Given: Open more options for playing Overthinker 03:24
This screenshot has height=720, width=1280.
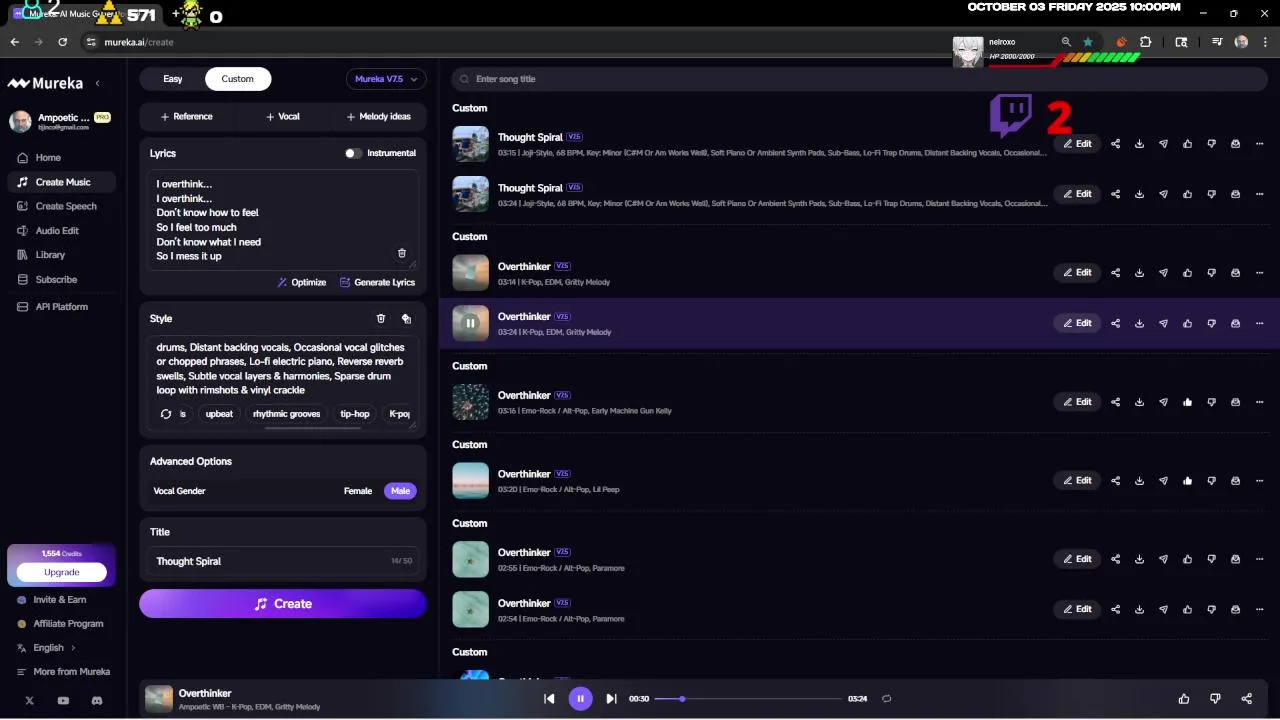Looking at the screenshot, I should (1259, 323).
